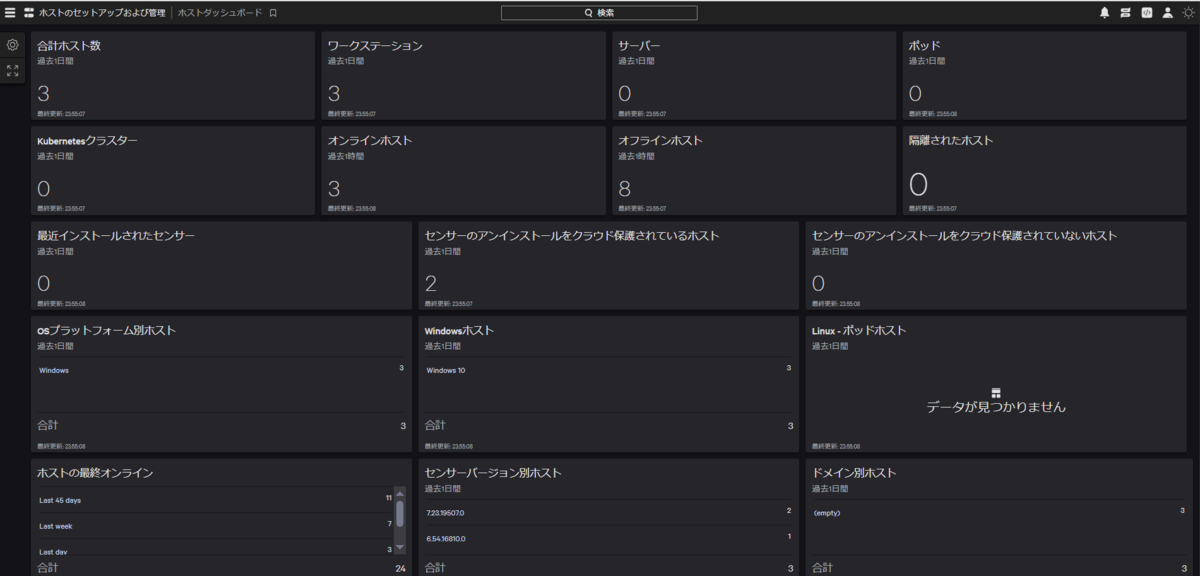Open the notifications bell

click(1105, 13)
